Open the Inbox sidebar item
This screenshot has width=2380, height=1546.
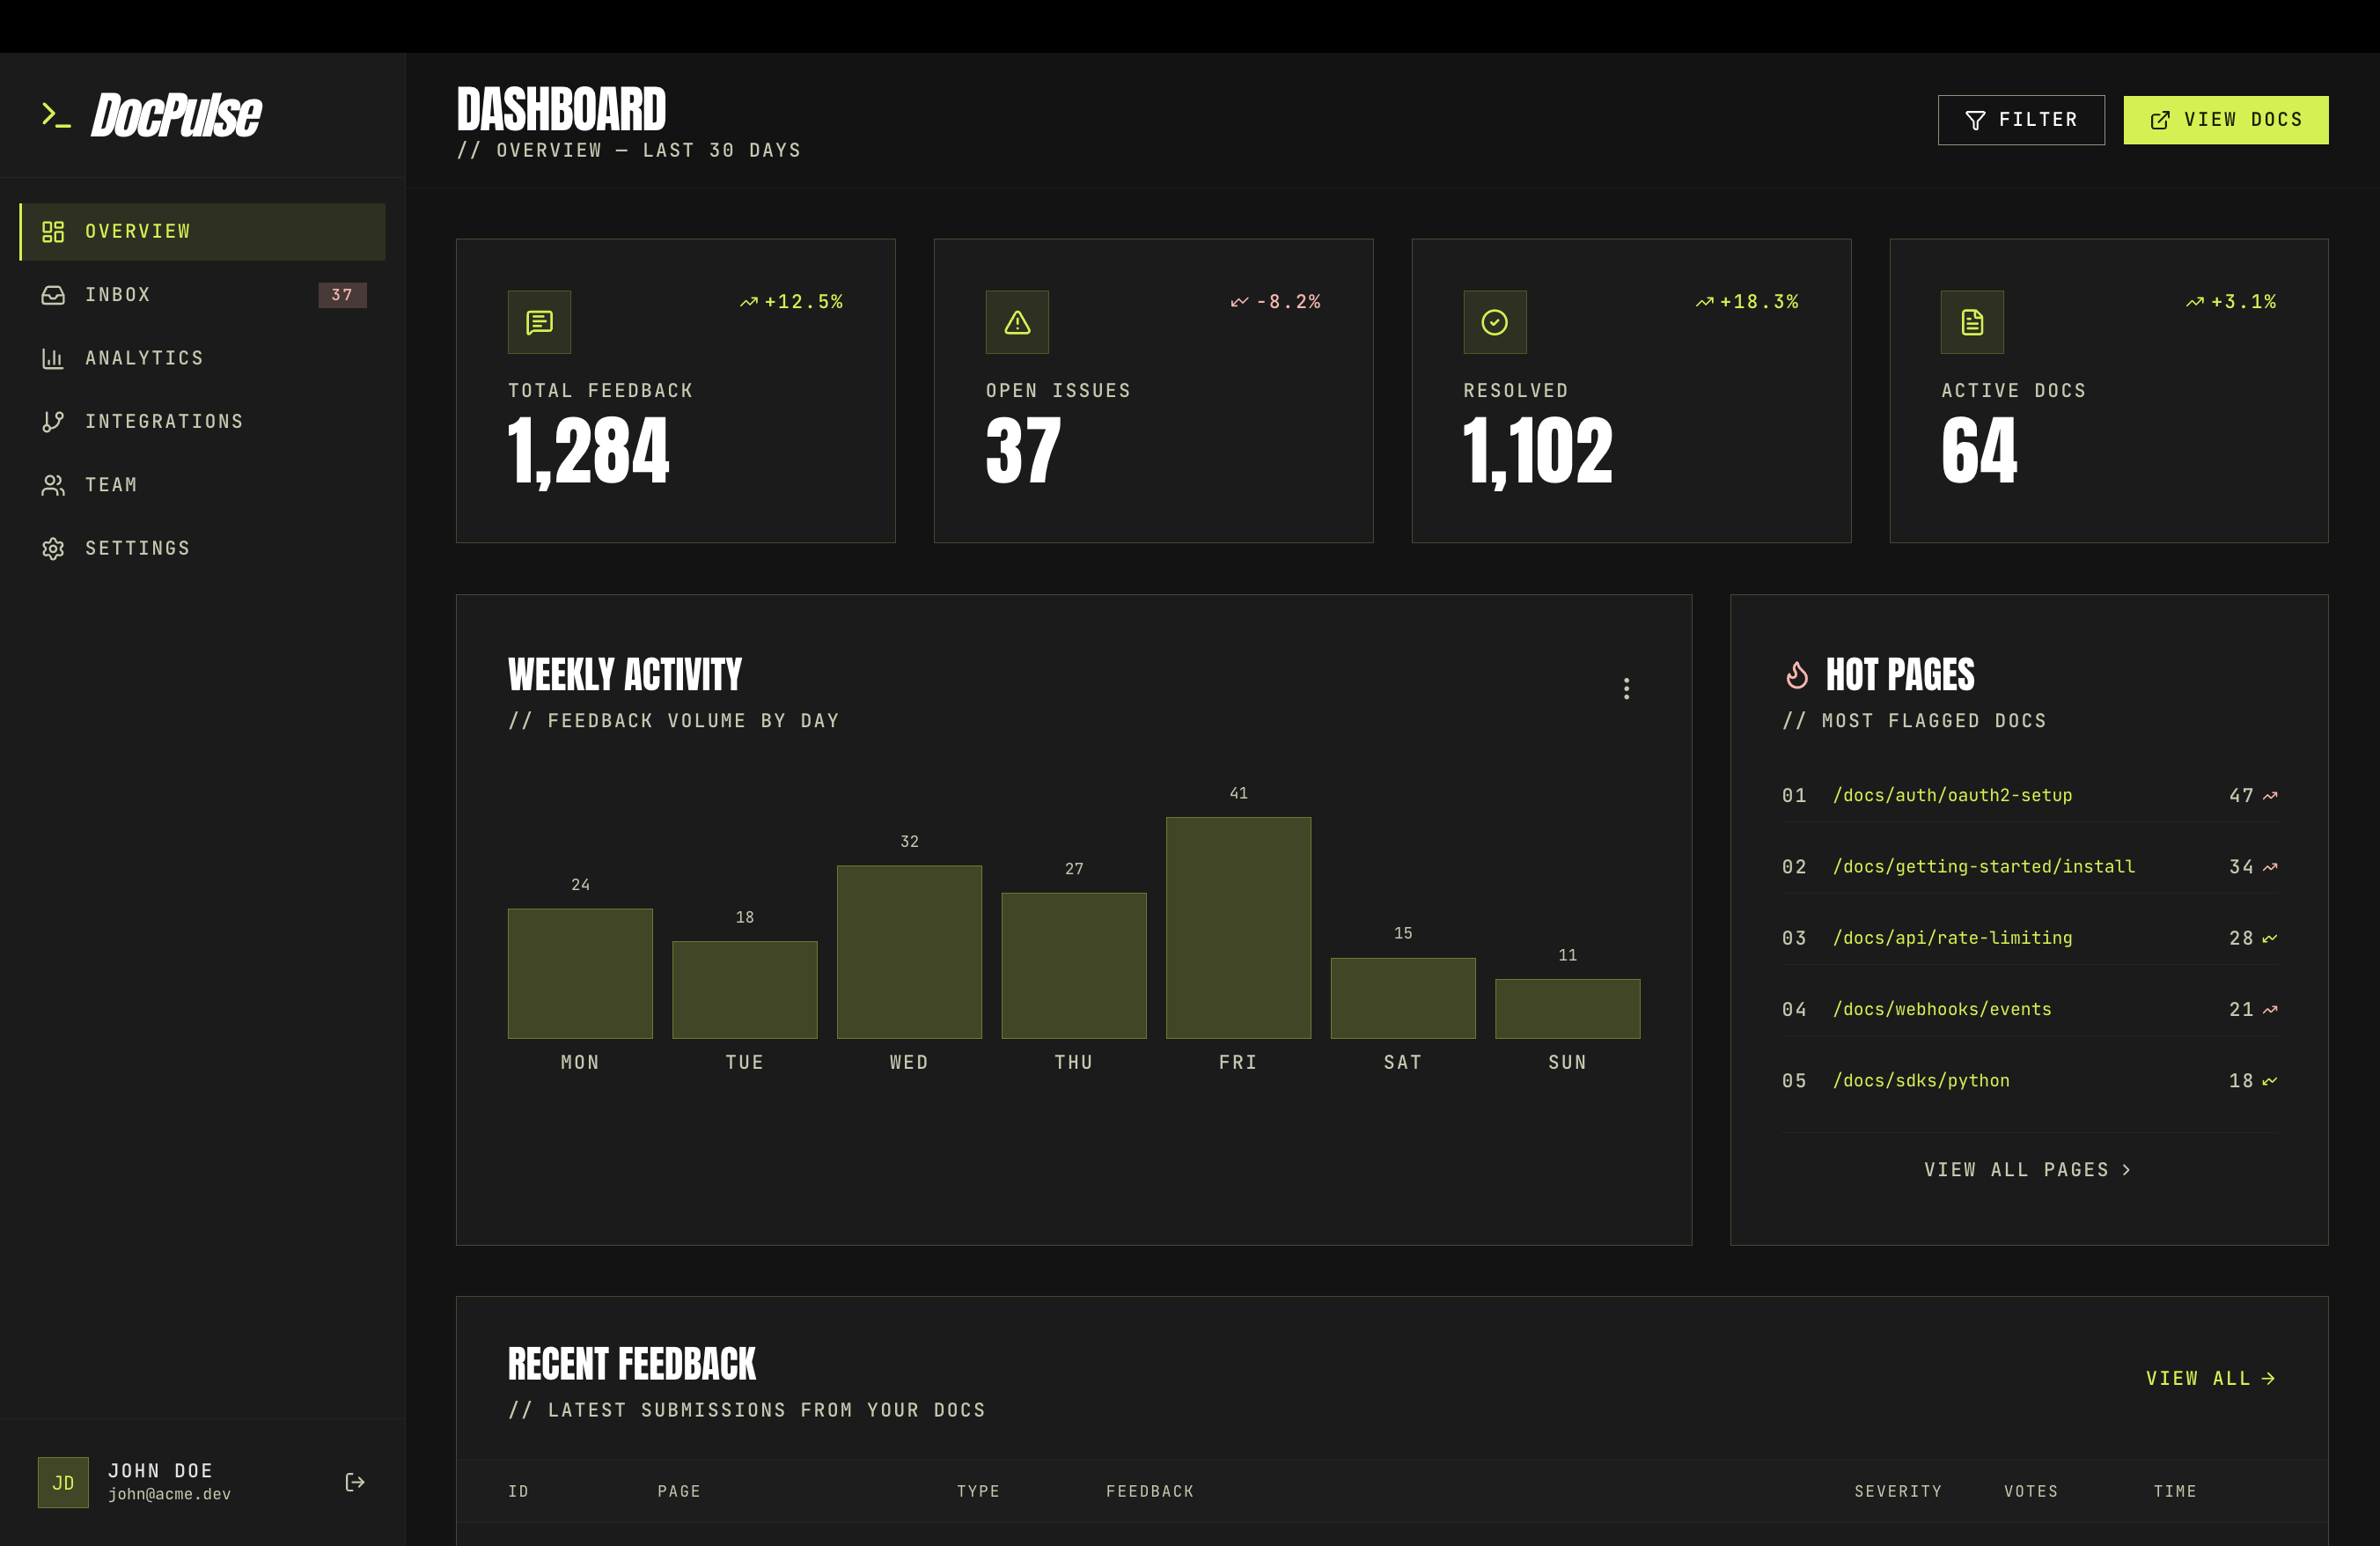pos(203,295)
